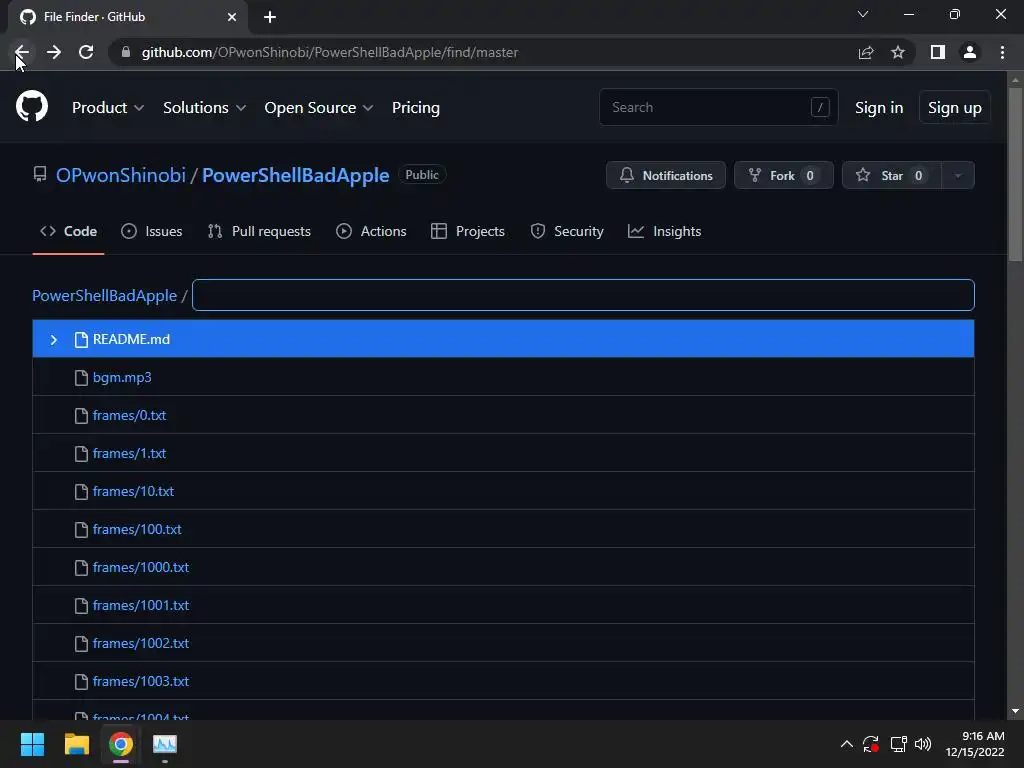
Task: Click the lock icon in address bar
Action: (126, 52)
